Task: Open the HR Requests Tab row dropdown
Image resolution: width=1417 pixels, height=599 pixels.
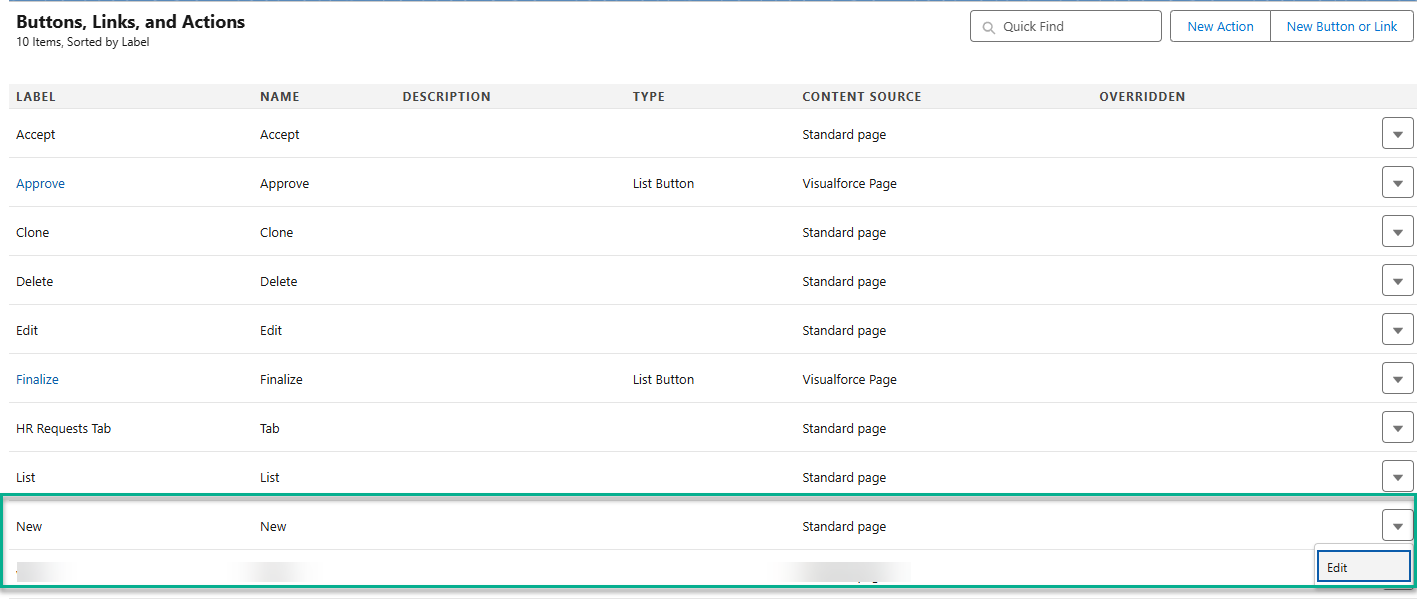Action: (1397, 427)
